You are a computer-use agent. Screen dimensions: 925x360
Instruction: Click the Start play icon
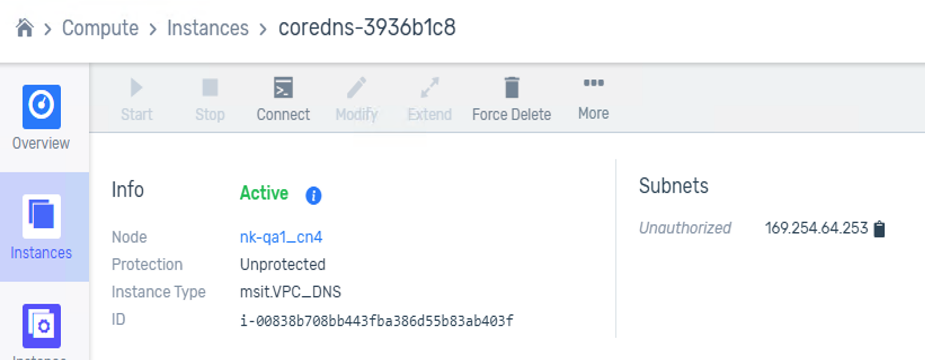pyautogui.click(x=136, y=88)
